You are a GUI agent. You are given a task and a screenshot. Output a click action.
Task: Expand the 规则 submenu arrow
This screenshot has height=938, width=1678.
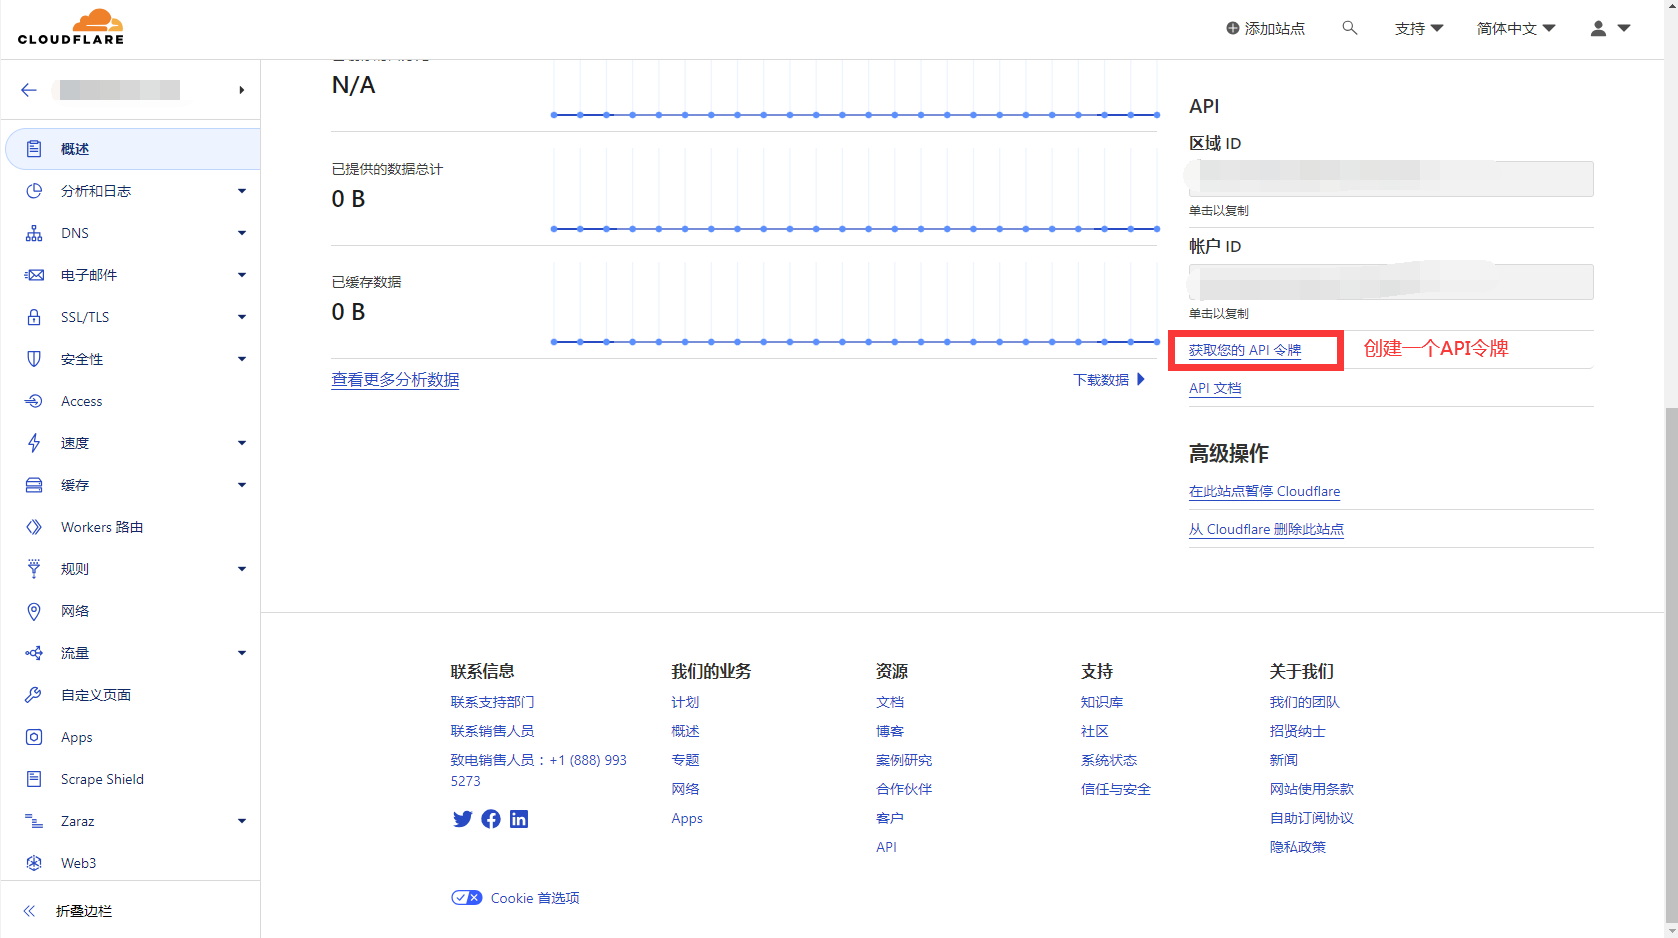242,569
